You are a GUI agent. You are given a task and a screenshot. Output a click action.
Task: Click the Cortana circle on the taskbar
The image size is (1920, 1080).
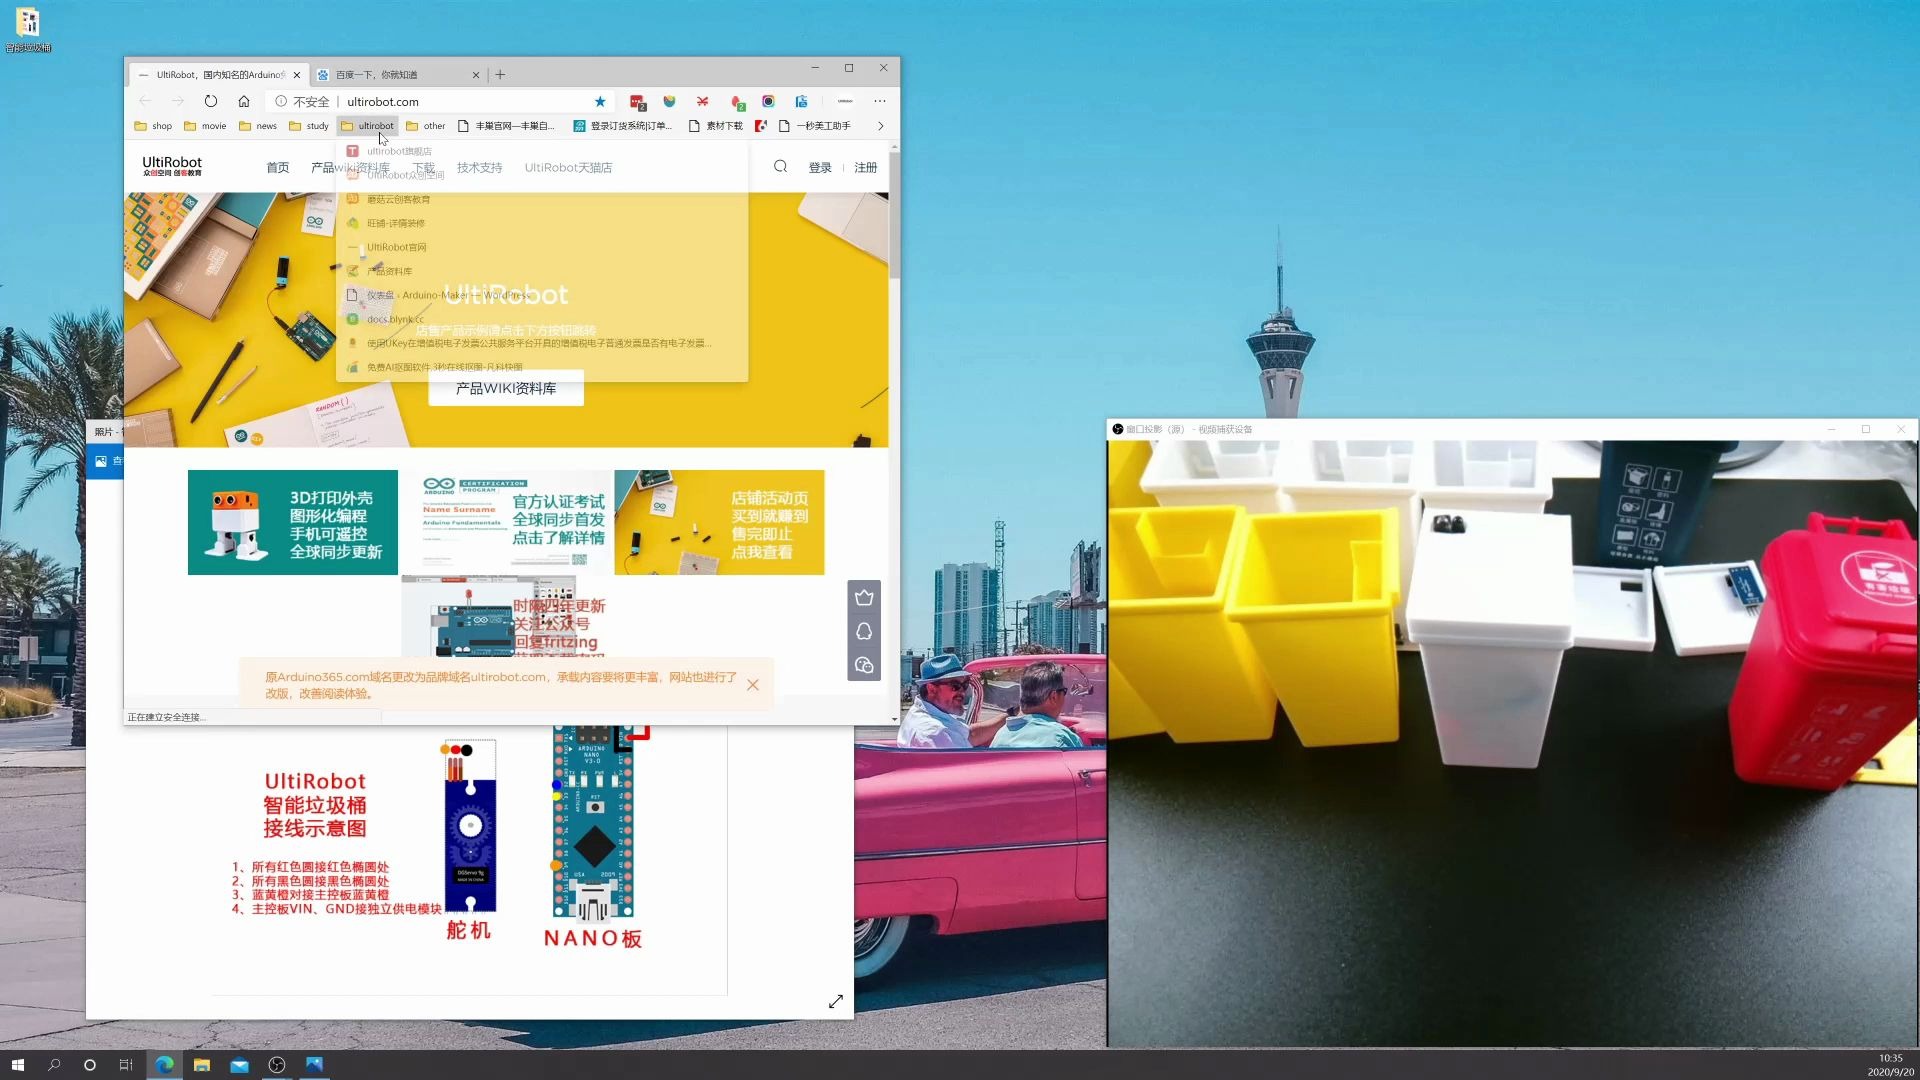[x=90, y=1065]
